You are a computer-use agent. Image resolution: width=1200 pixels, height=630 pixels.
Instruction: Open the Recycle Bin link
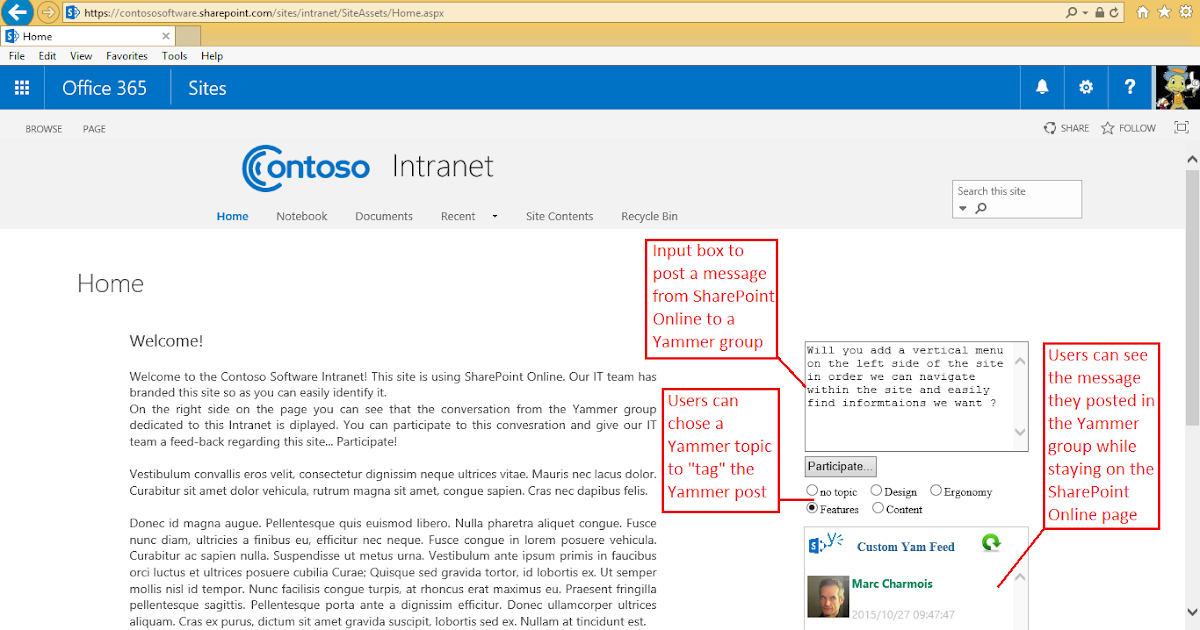(x=649, y=216)
